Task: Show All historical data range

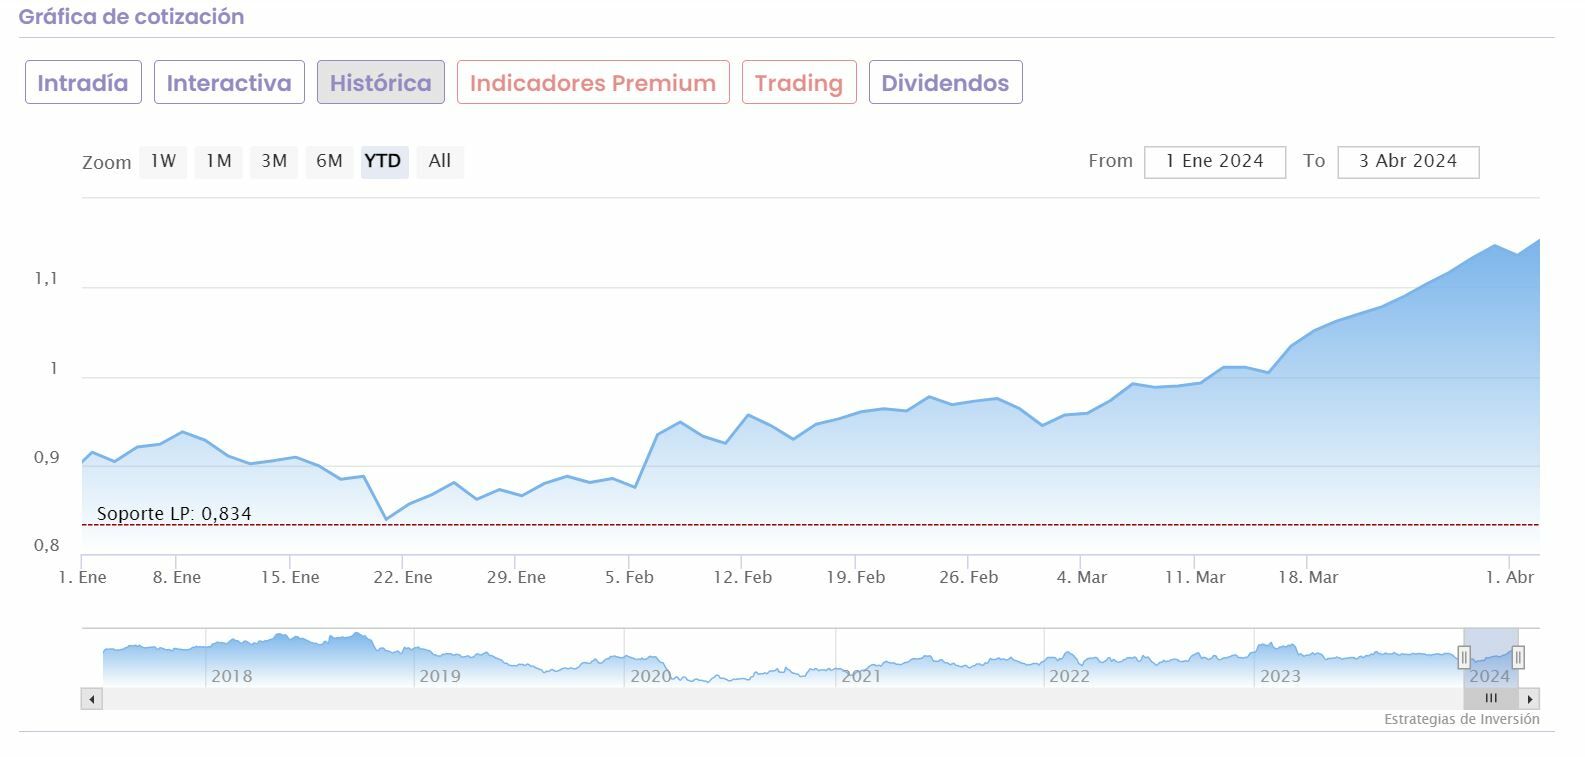Action: tap(440, 161)
